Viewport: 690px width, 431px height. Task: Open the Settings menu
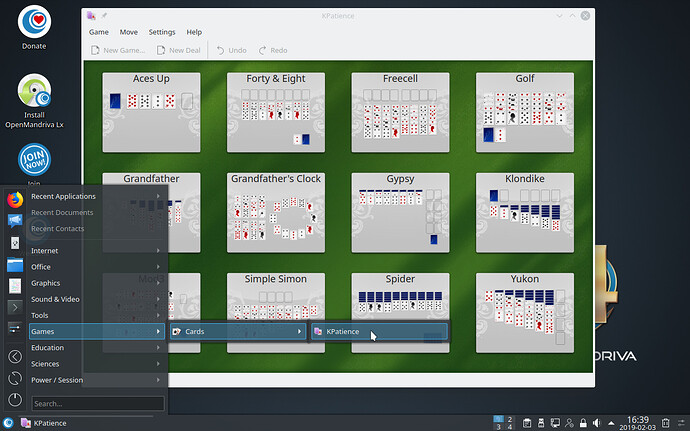[162, 32]
